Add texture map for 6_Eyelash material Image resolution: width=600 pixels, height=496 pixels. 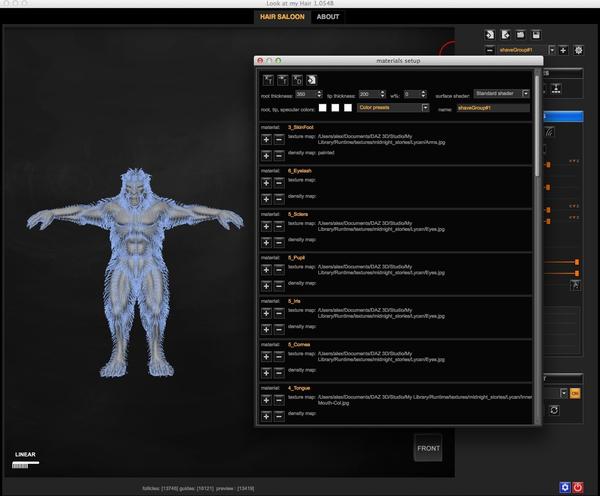click(x=266, y=183)
